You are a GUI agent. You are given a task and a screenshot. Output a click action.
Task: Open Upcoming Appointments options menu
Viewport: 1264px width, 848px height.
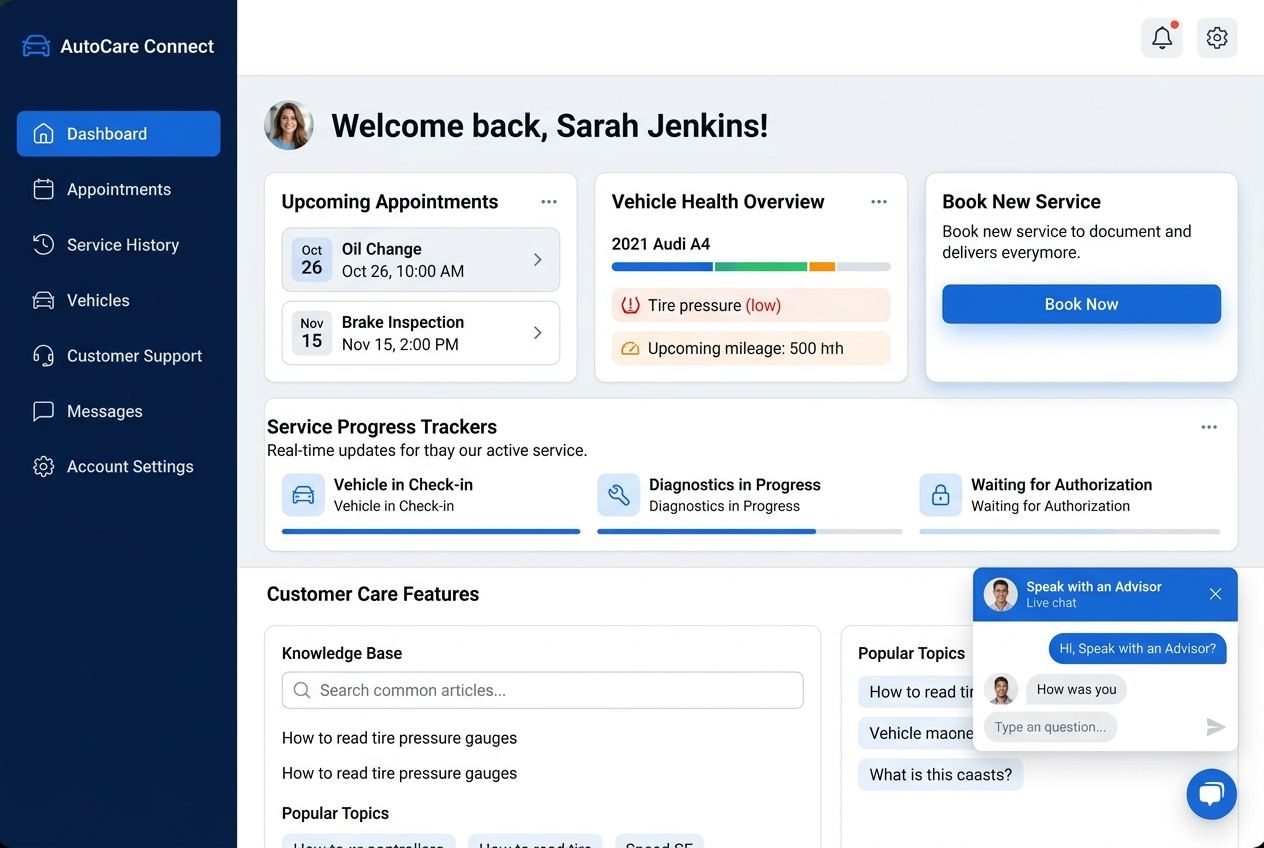(549, 202)
